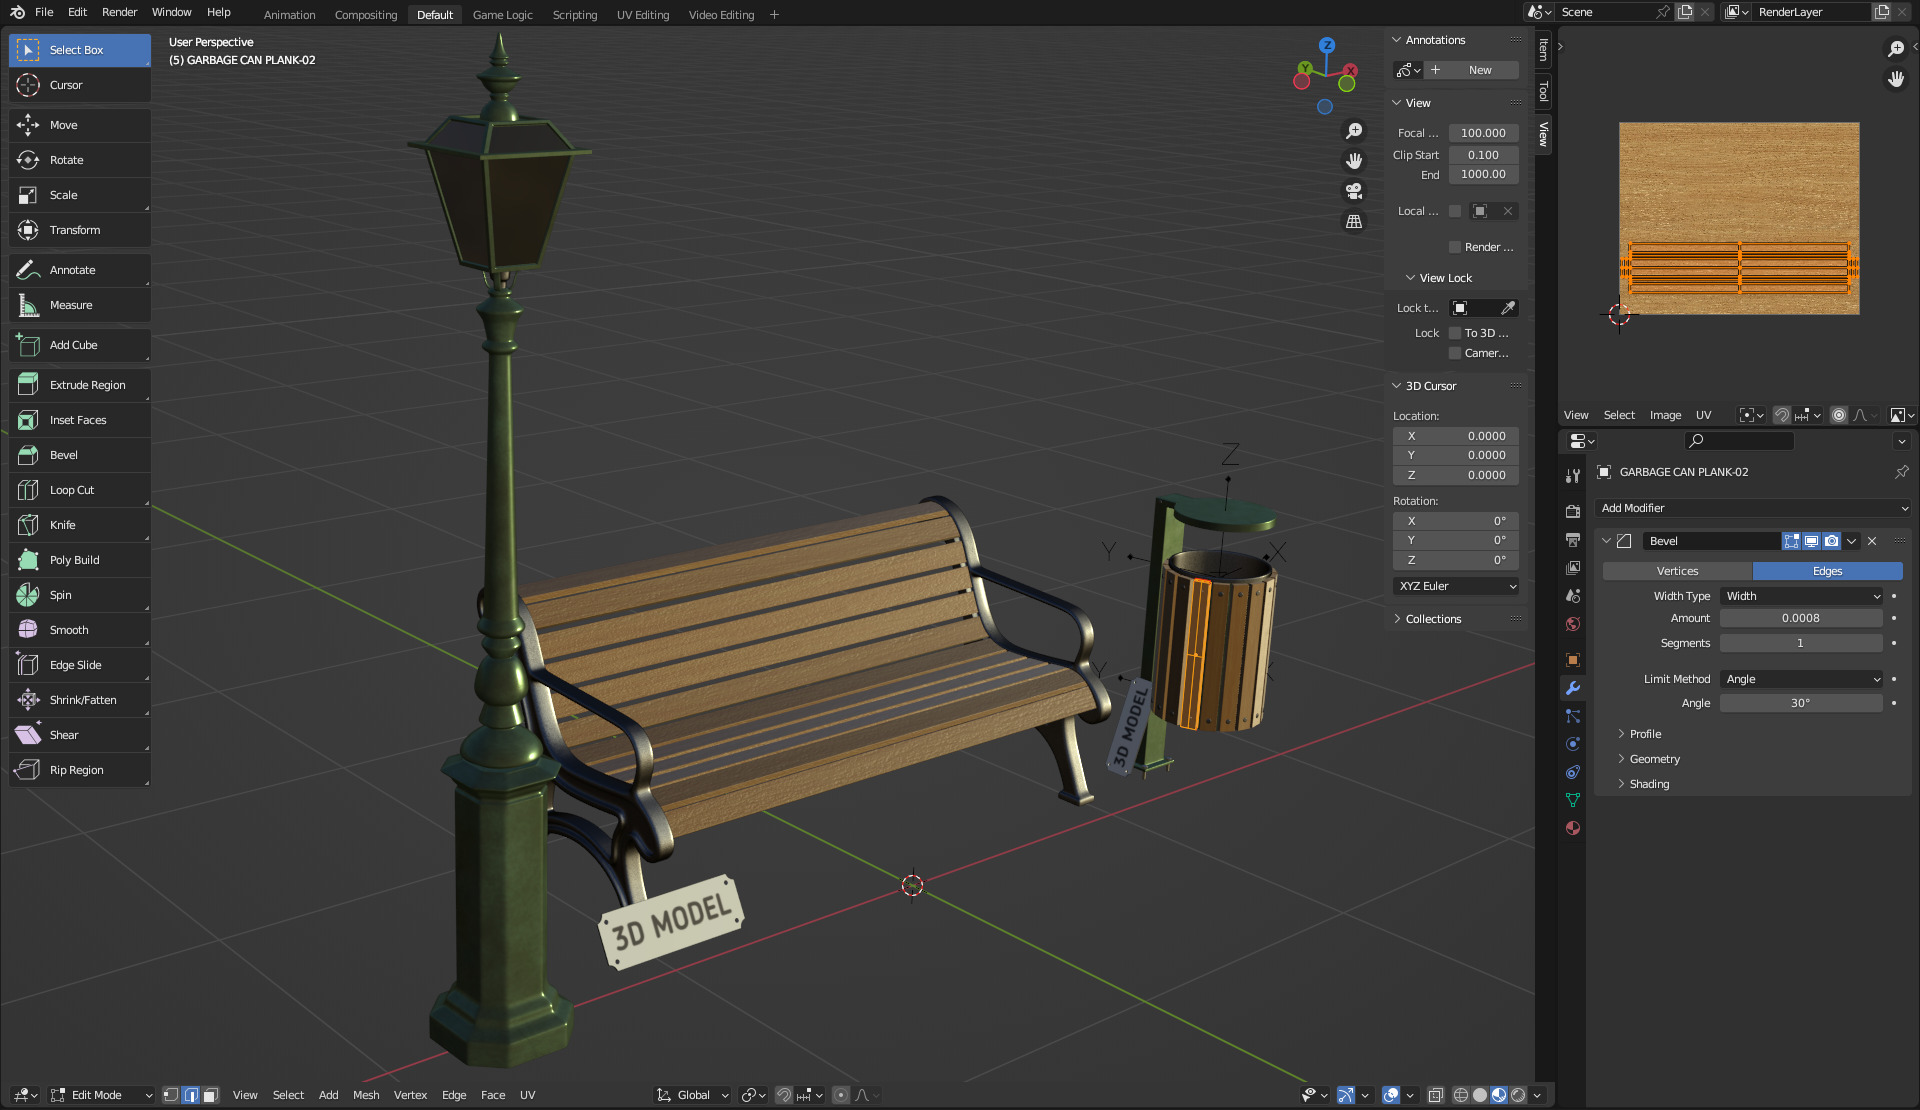Switch to the Scripting workspace tab
Screen dimensions: 1920x1110
574,15
